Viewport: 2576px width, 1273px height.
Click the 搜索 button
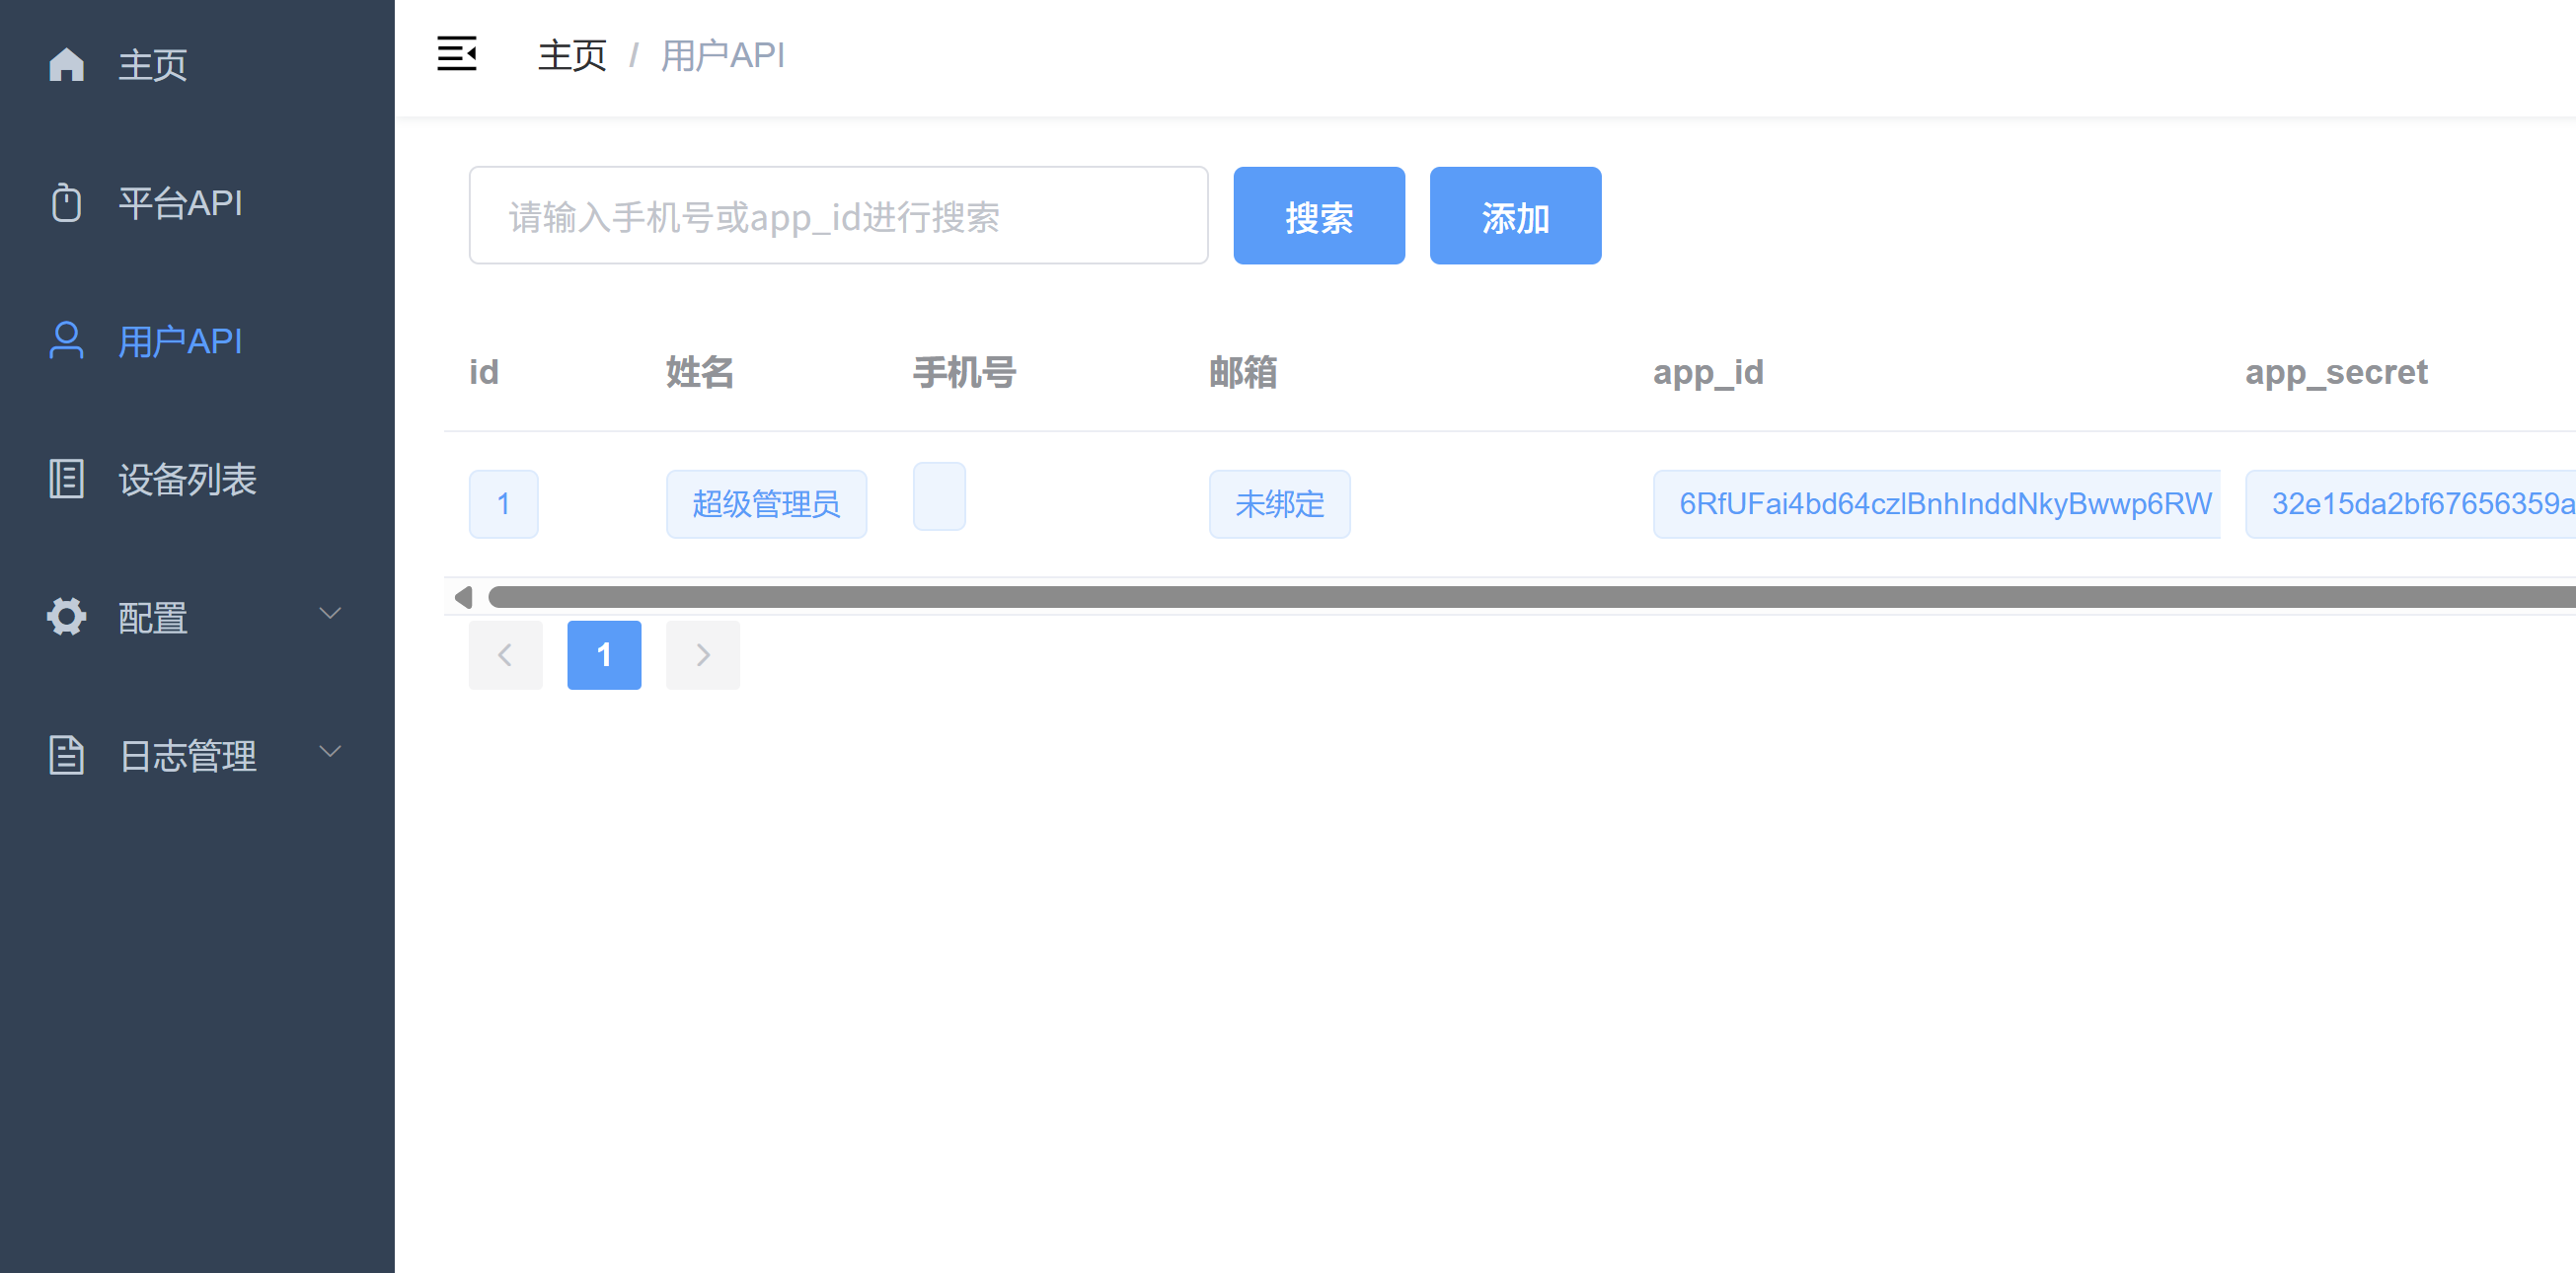click(1318, 216)
